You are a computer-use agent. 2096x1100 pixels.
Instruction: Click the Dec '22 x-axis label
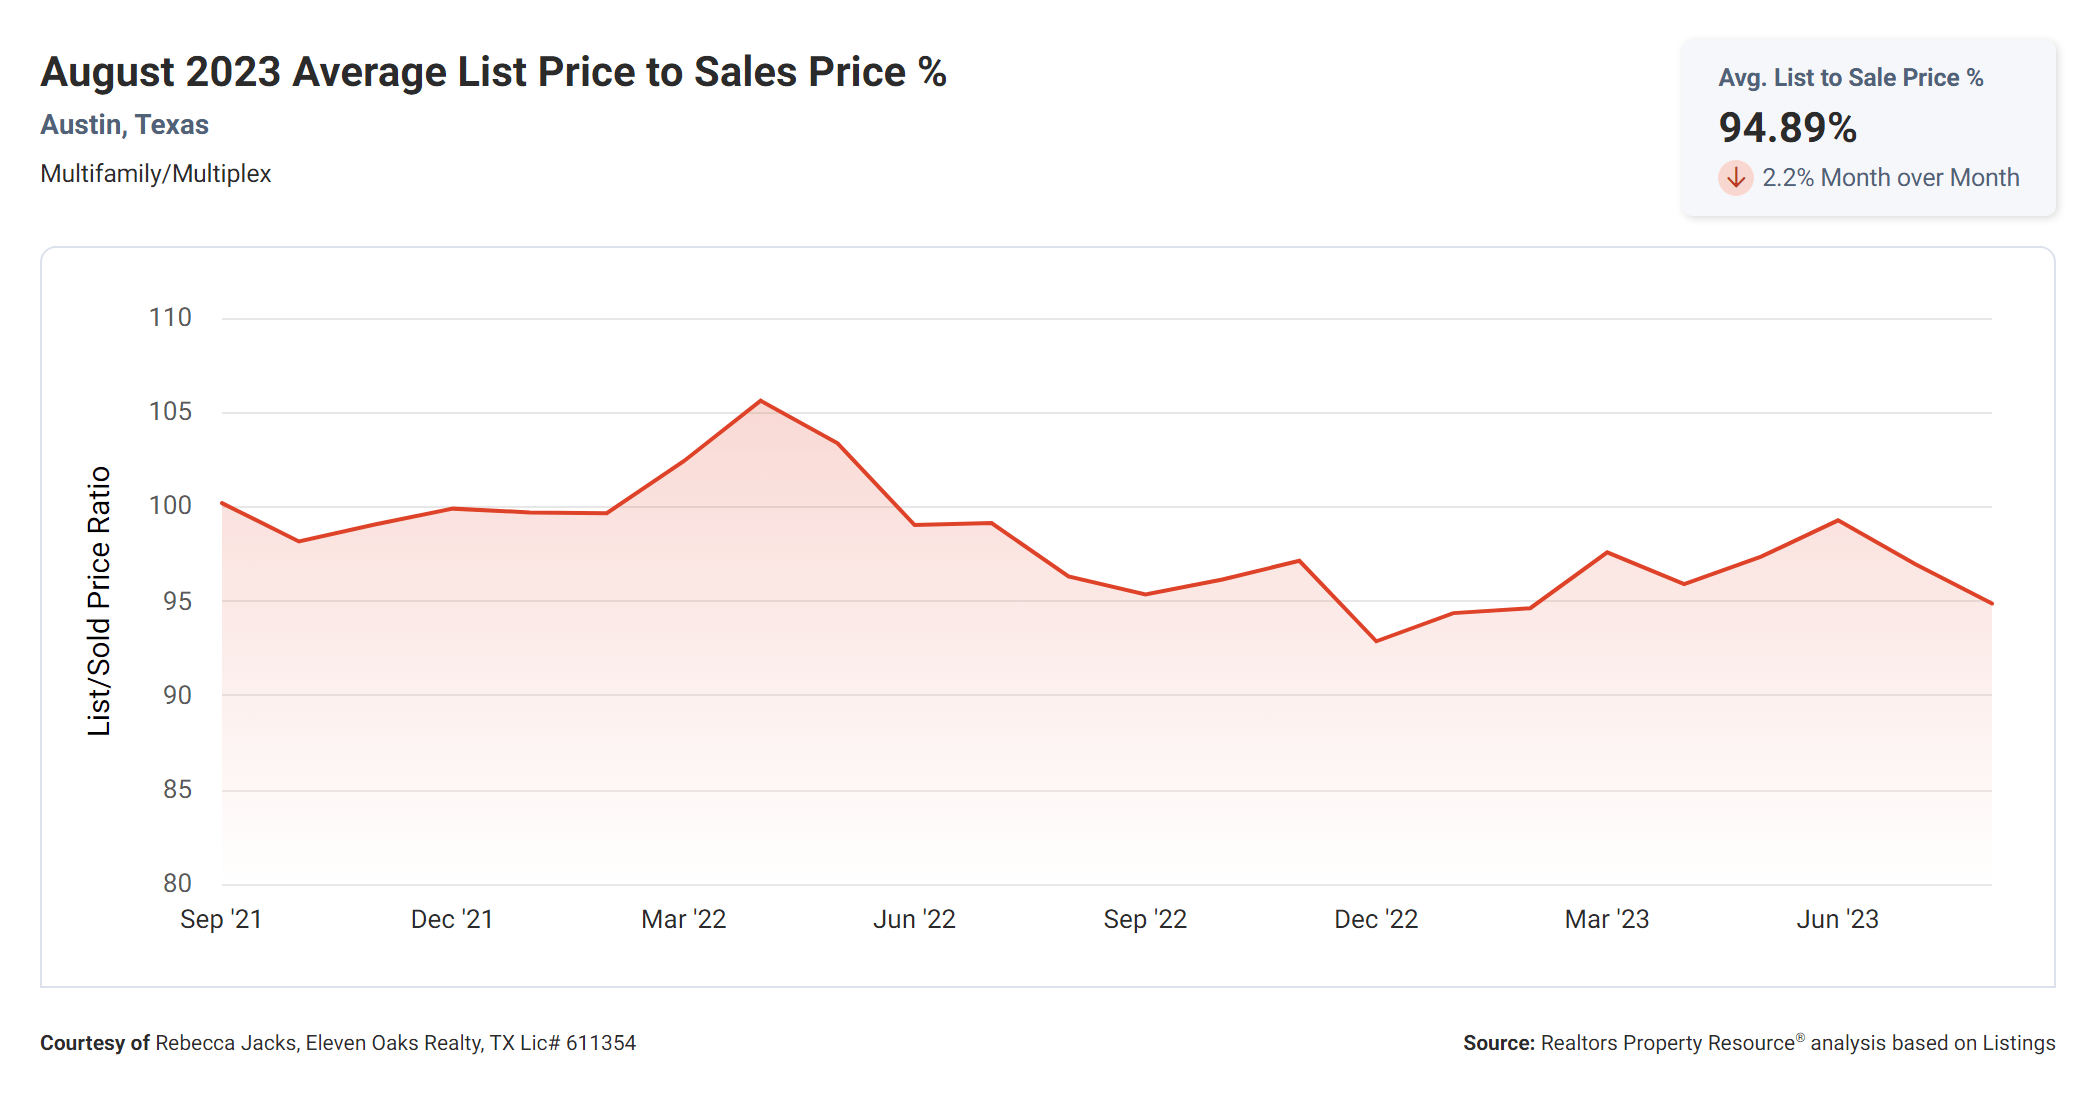tap(1376, 919)
